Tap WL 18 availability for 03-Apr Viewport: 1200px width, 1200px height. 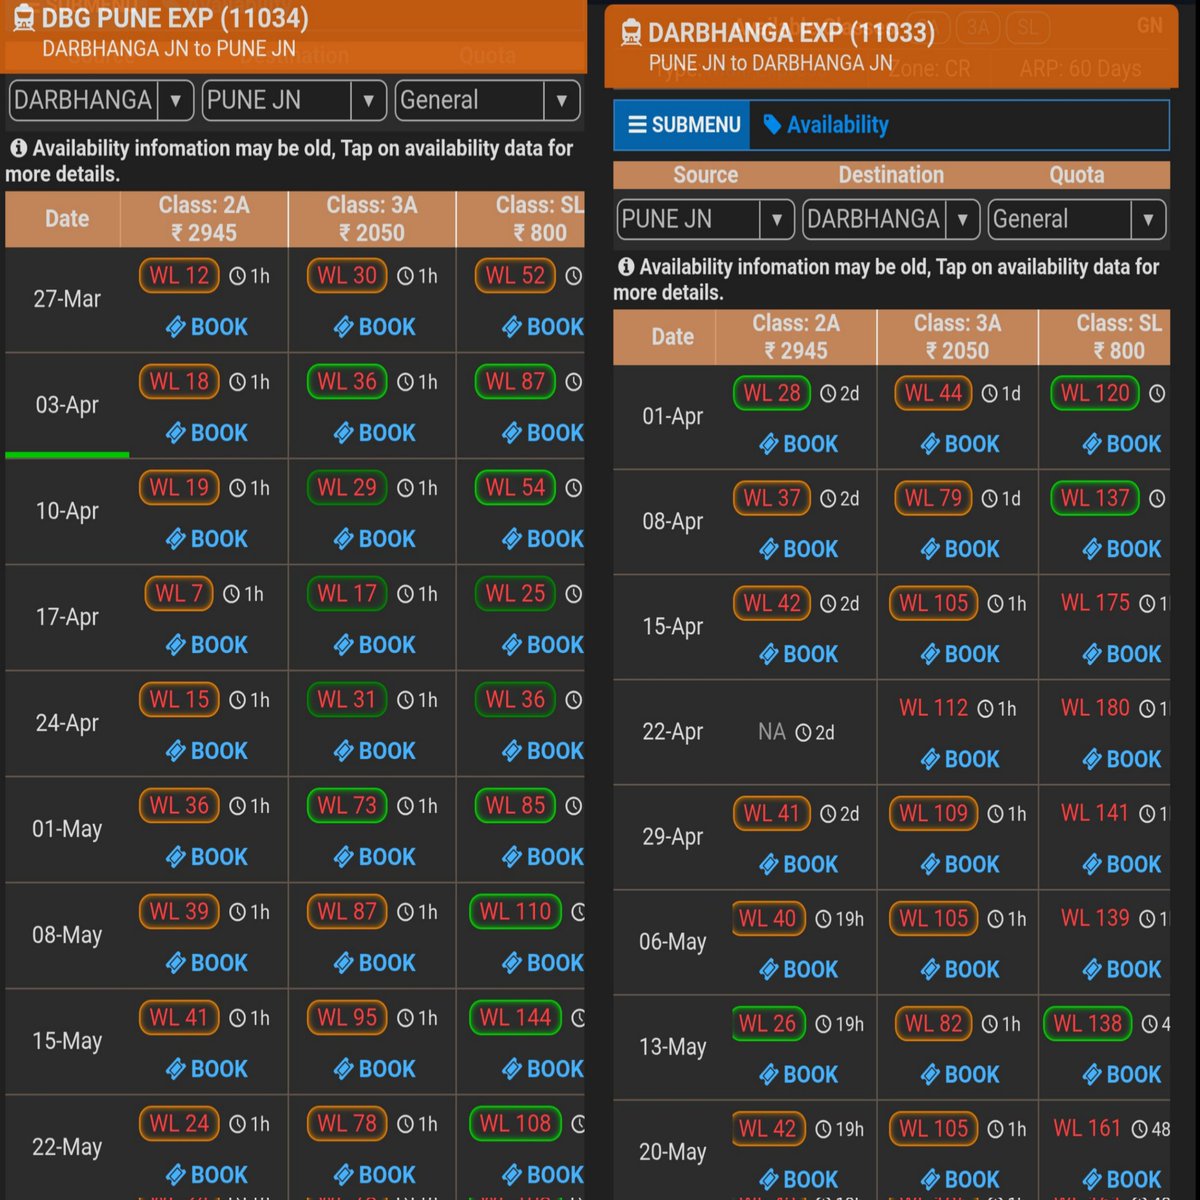coord(179,381)
